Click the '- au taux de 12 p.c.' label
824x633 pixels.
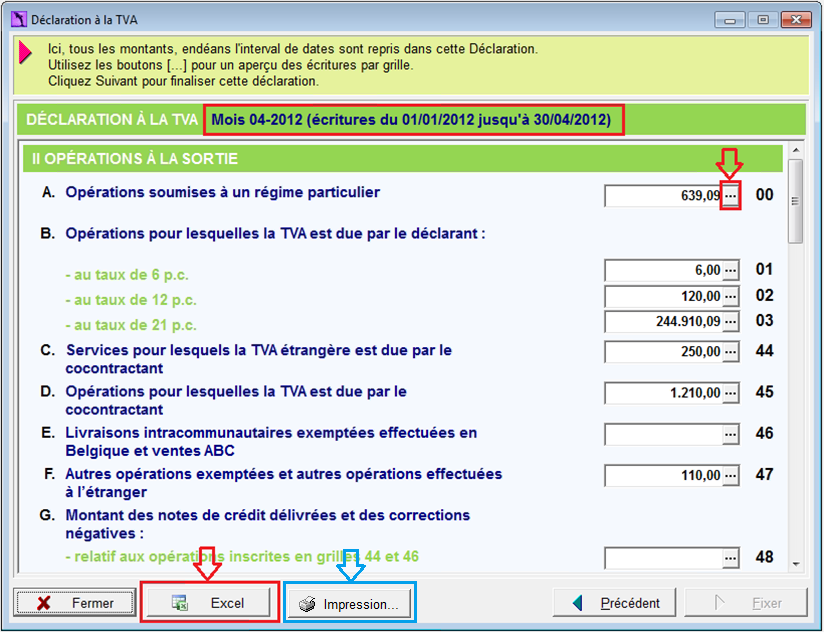131,300
